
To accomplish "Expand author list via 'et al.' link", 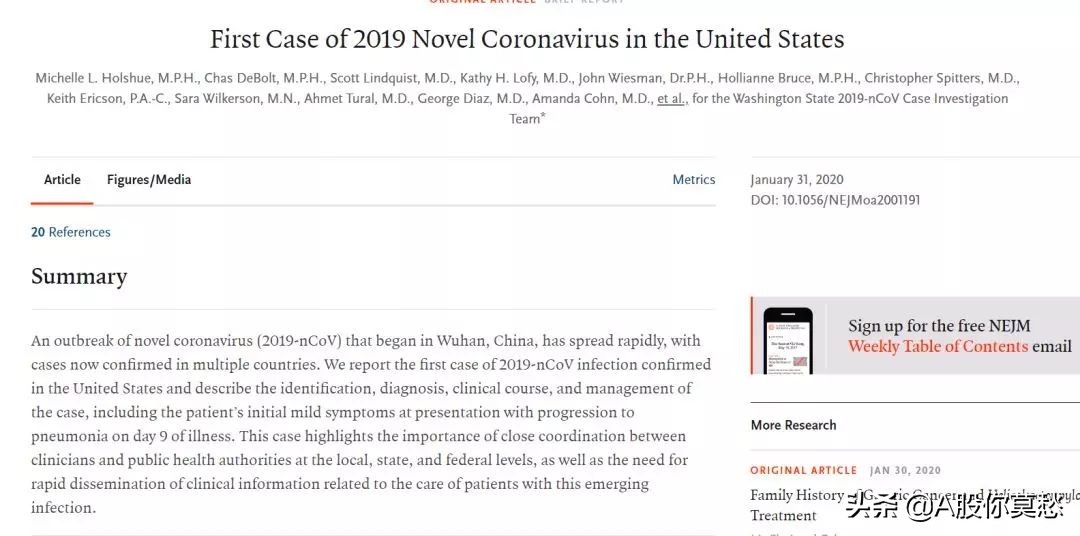I will point(670,98).
